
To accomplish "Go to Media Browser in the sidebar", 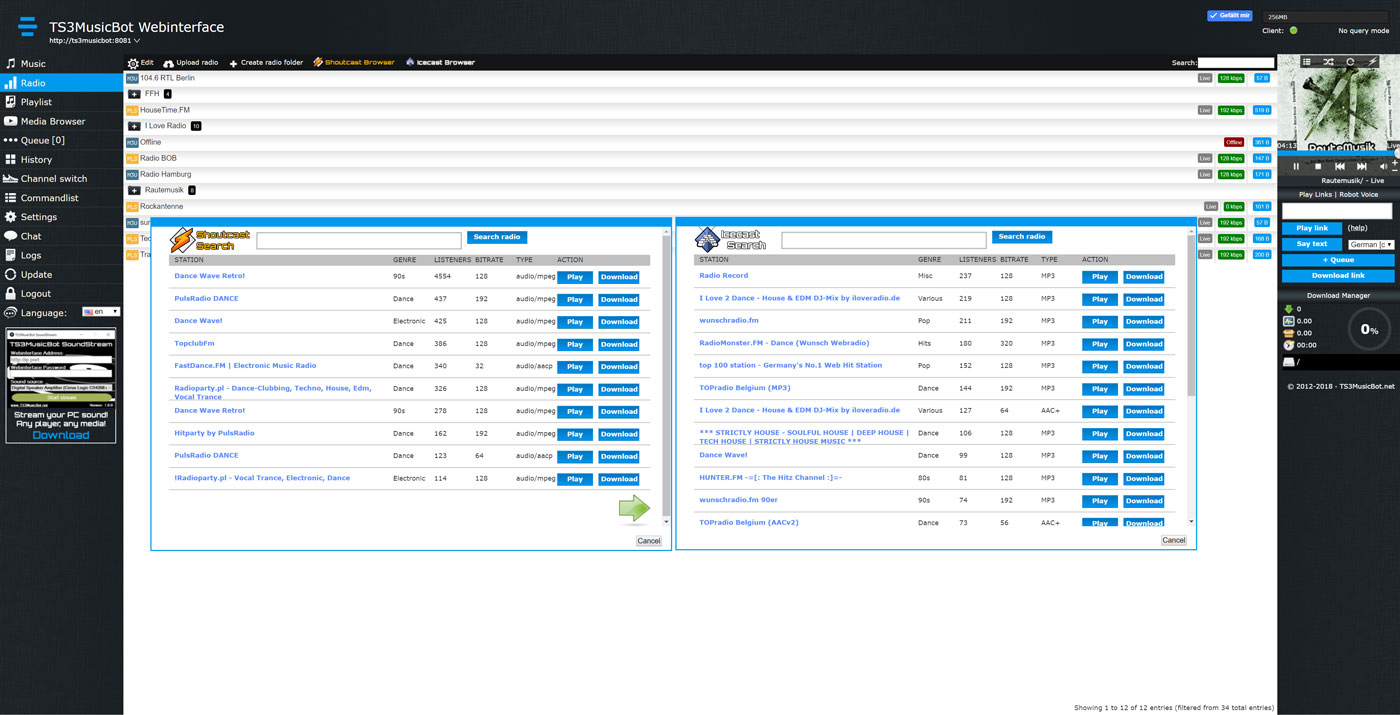I will pos(52,121).
